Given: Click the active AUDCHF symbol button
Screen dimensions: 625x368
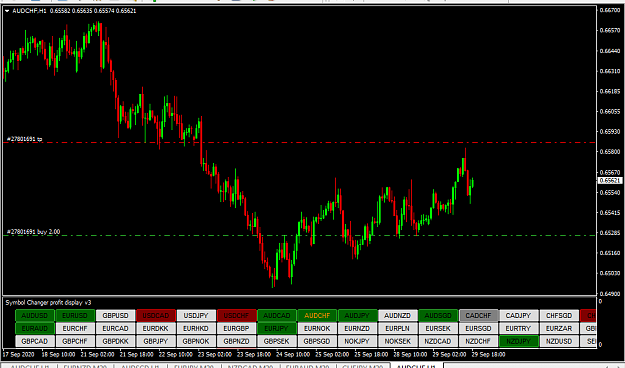Looking at the screenshot, I should click(317, 315).
